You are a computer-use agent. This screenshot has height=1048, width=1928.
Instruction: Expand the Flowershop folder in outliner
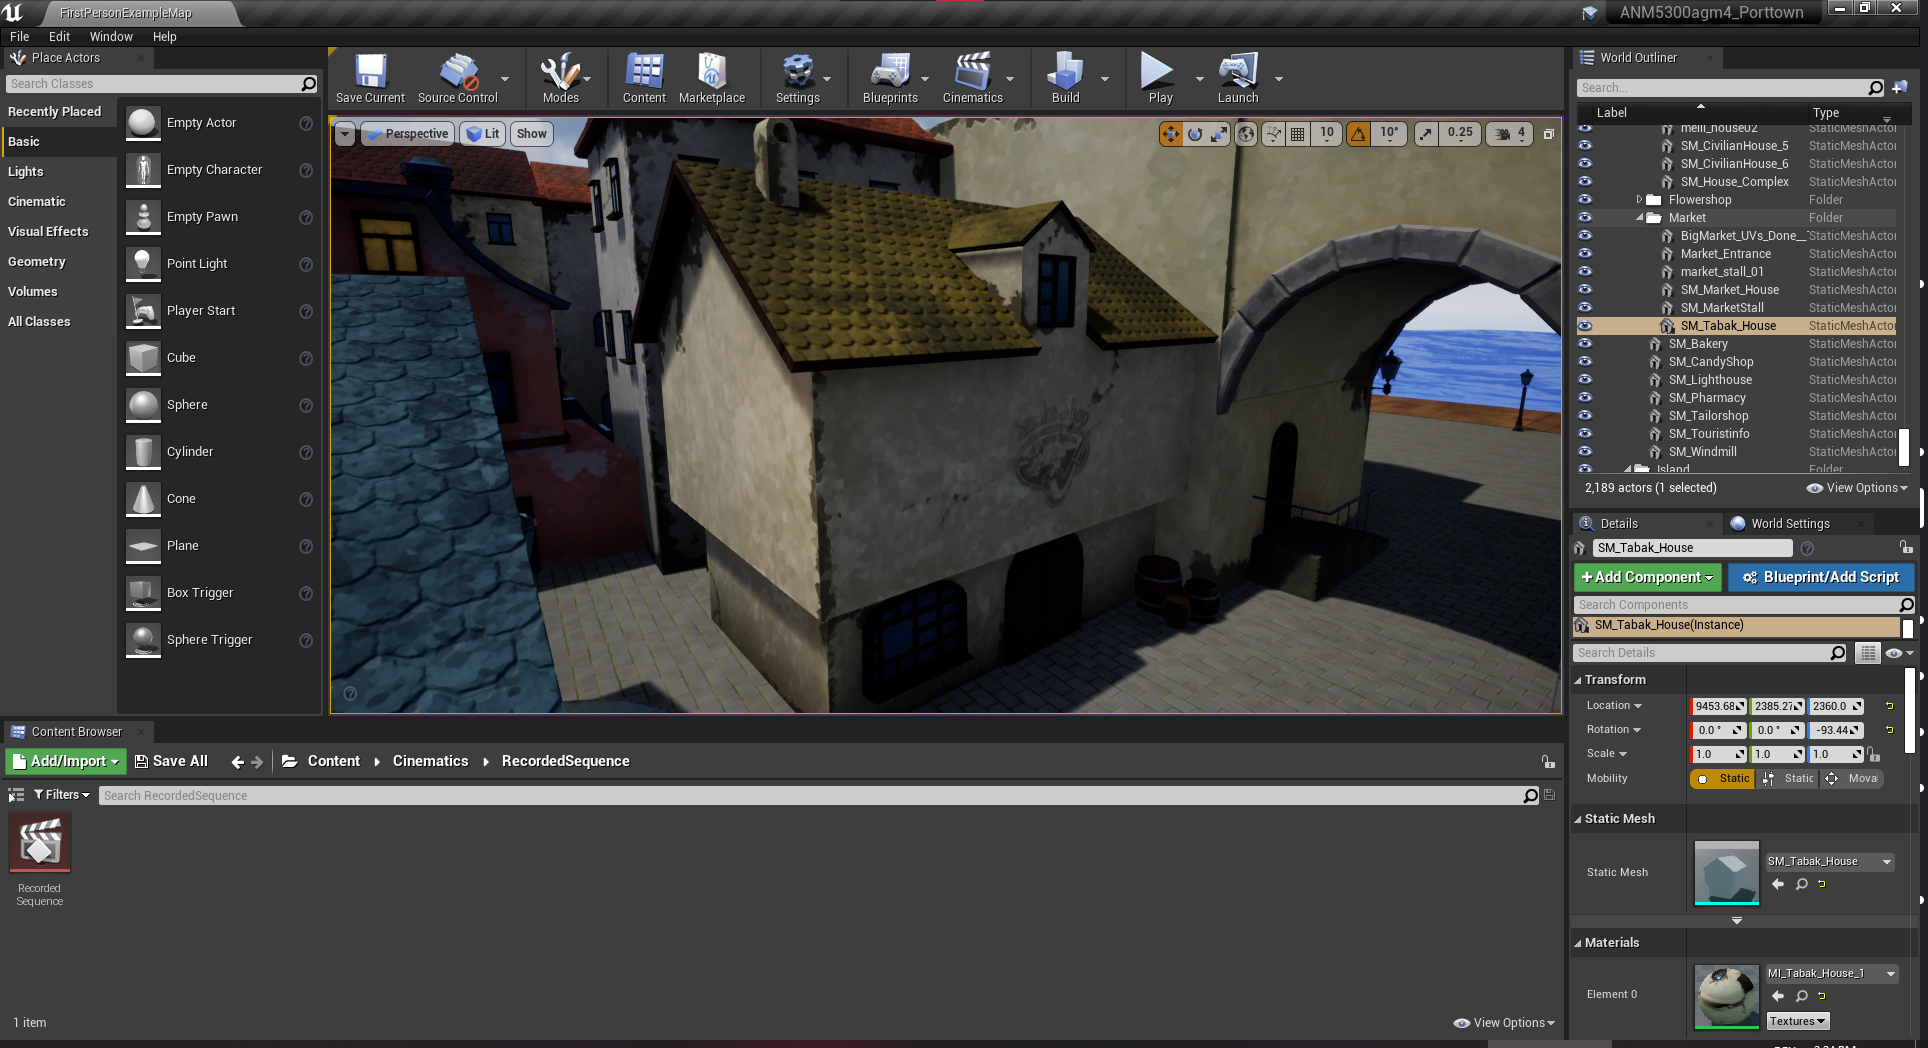click(1639, 200)
